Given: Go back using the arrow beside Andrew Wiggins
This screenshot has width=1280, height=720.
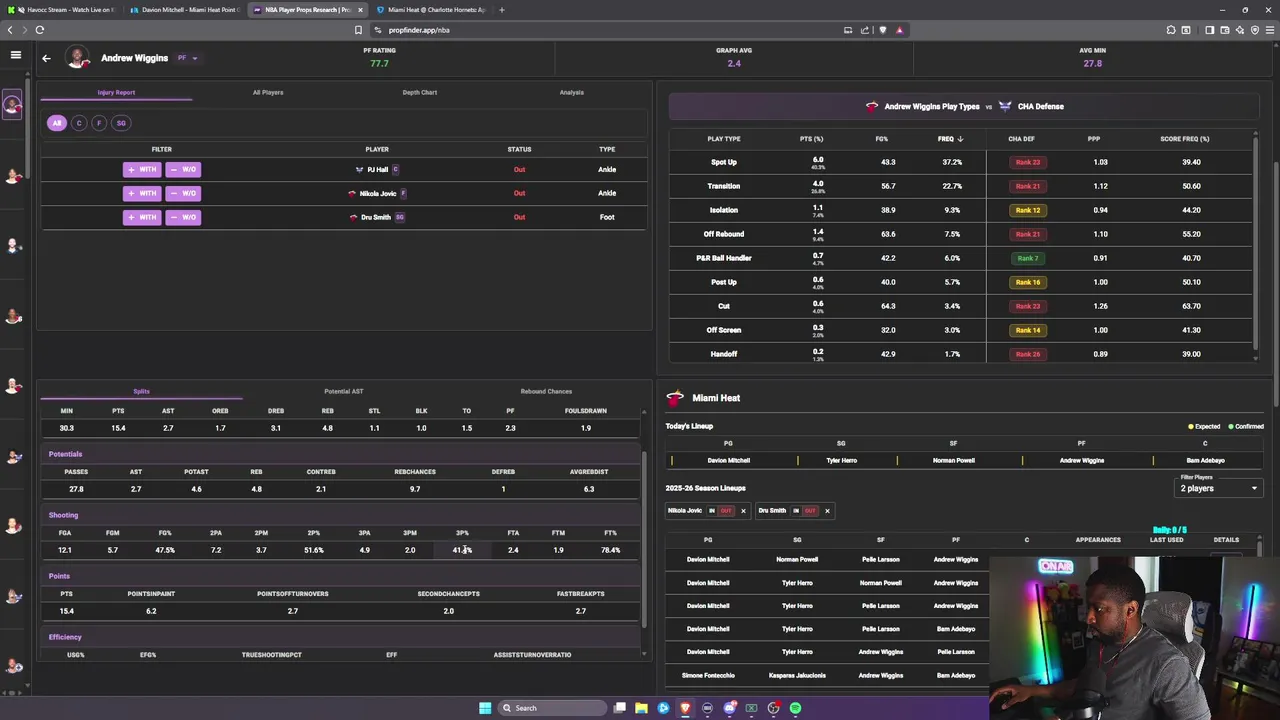Looking at the screenshot, I should pyautogui.click(x=46, y=58).
